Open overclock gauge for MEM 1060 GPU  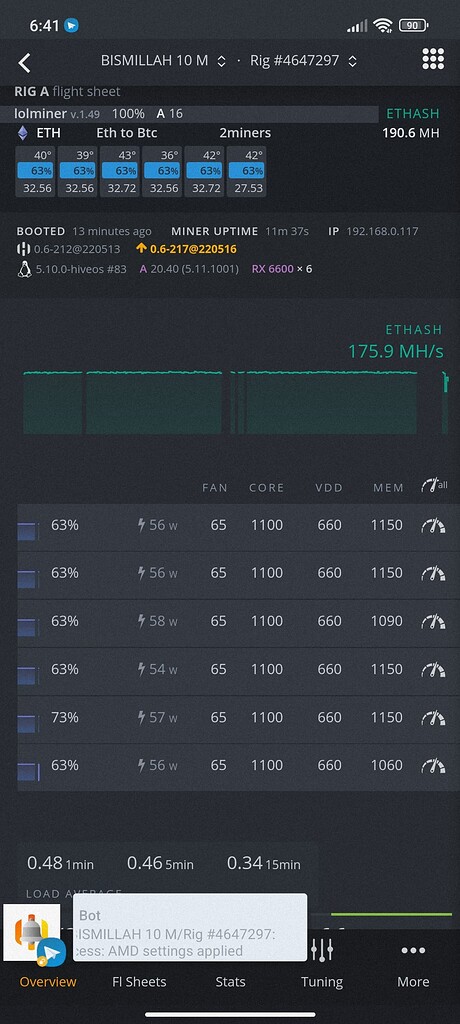[433, 766]
